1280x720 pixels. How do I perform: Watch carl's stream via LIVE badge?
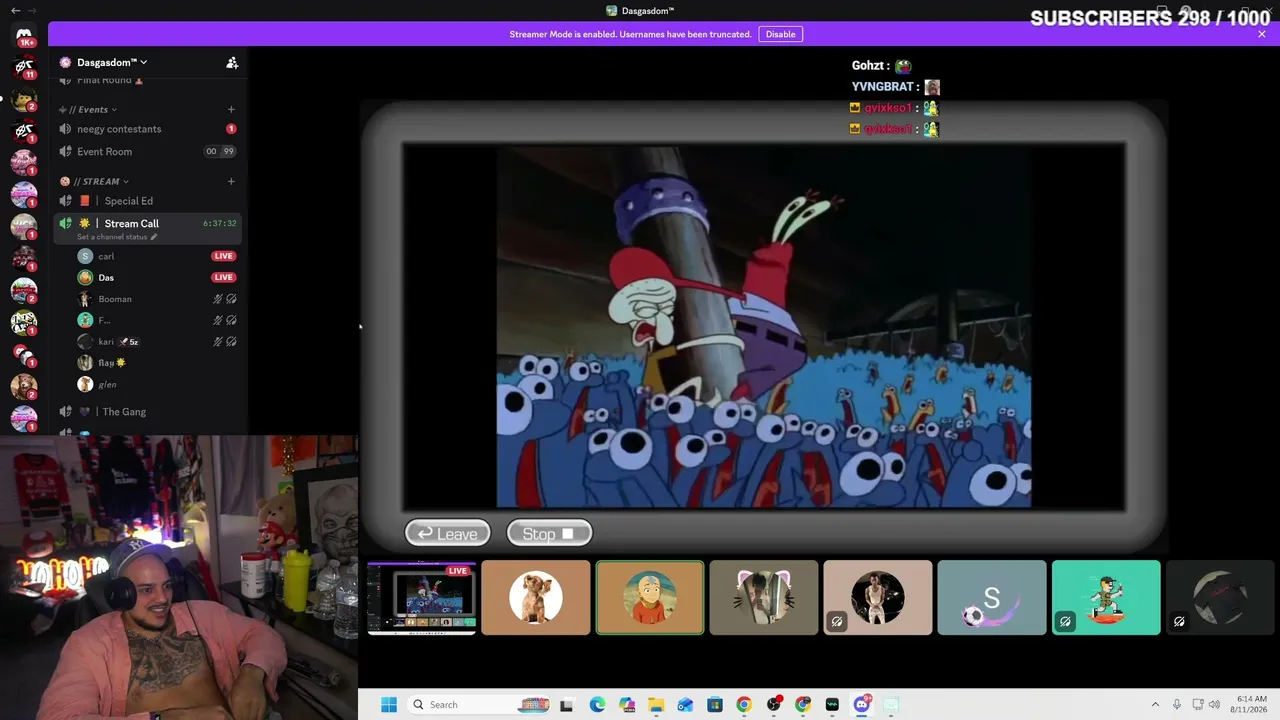223,256
